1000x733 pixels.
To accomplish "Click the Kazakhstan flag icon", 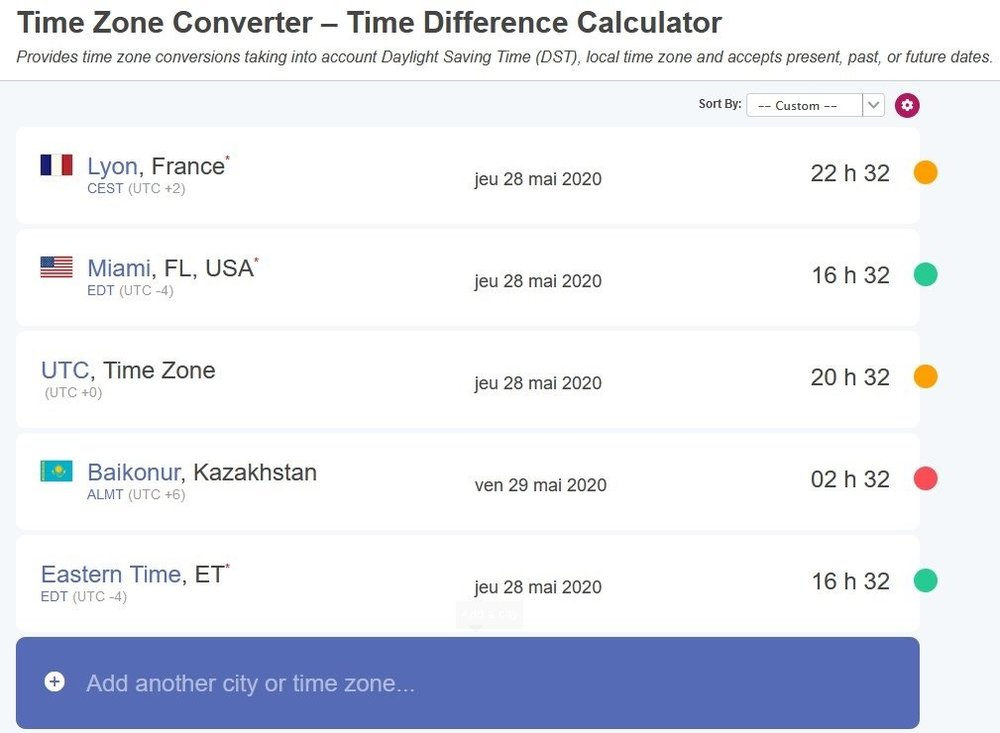I will pos(56,471).
